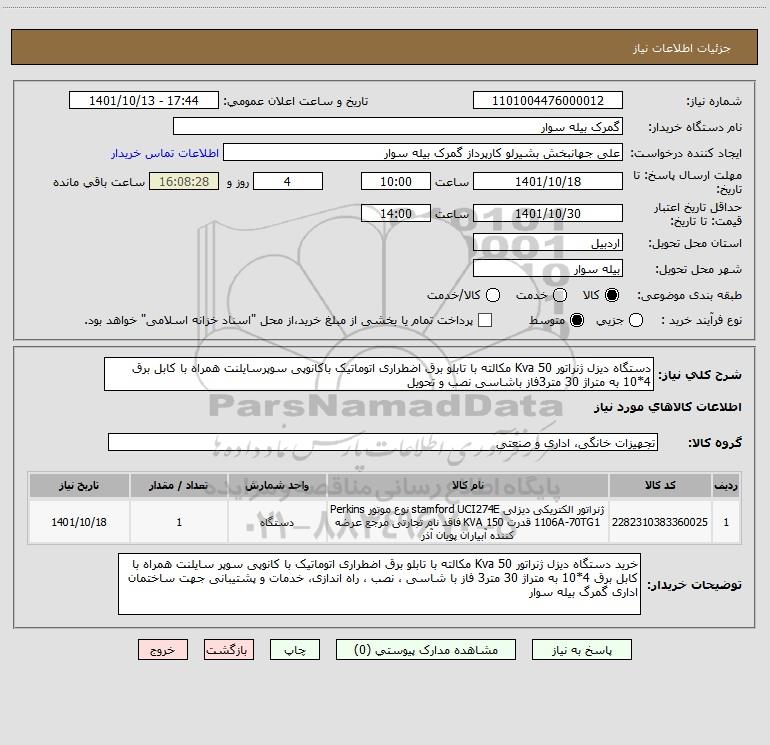
Task: Click the چاپ print button
Action: tap(295, 650)
